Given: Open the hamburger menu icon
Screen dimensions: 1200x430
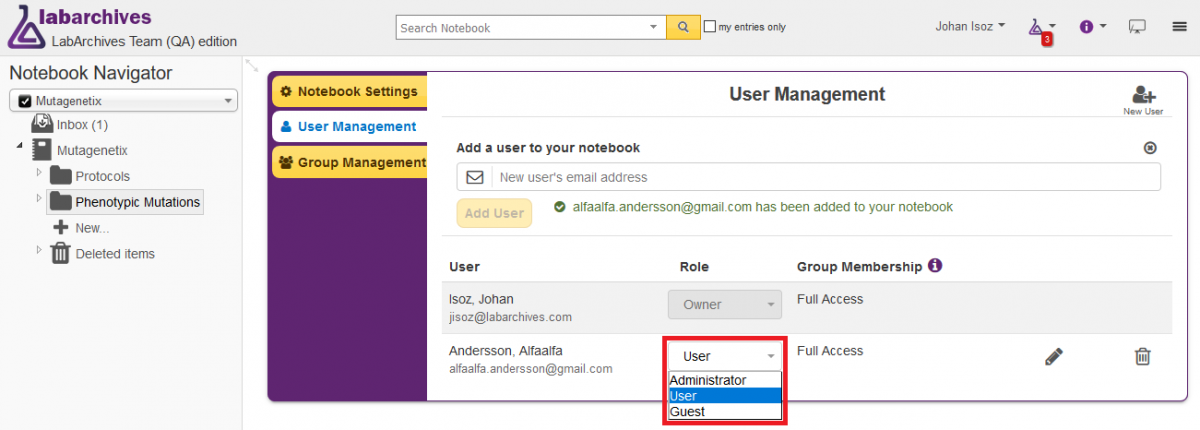Looking at the screenshot, I should [1179, 27].
